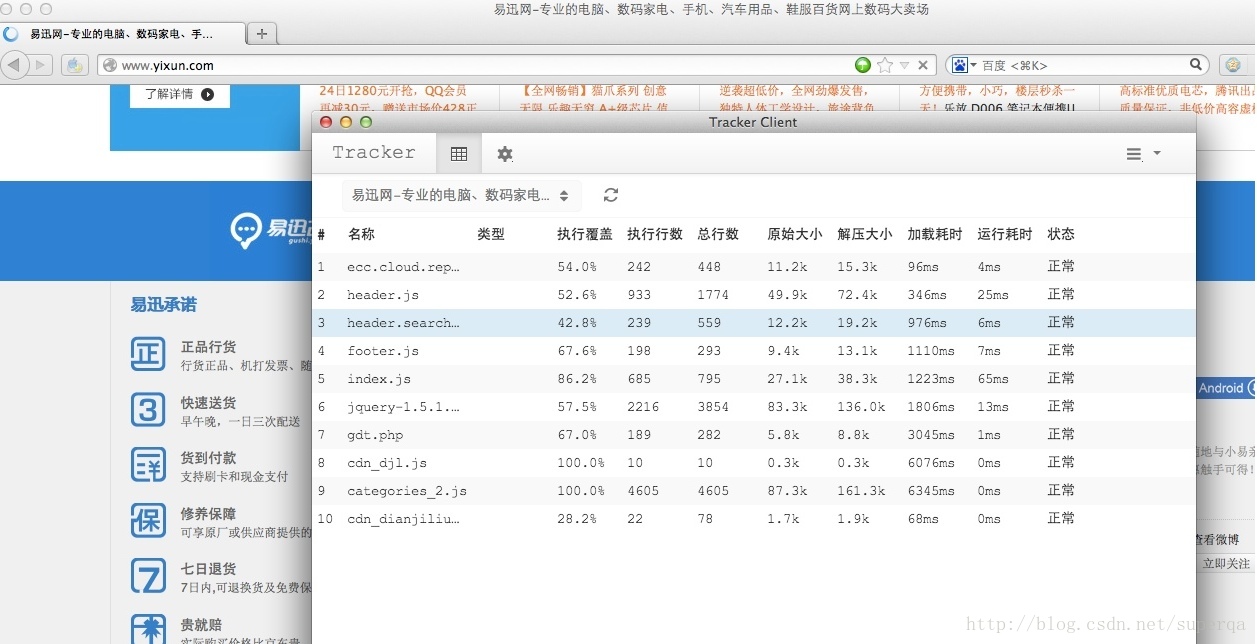Screen dimensions: 1257x644
Task: Select the header.search… row
Action: pyautogui.click(x=754, y=323)
